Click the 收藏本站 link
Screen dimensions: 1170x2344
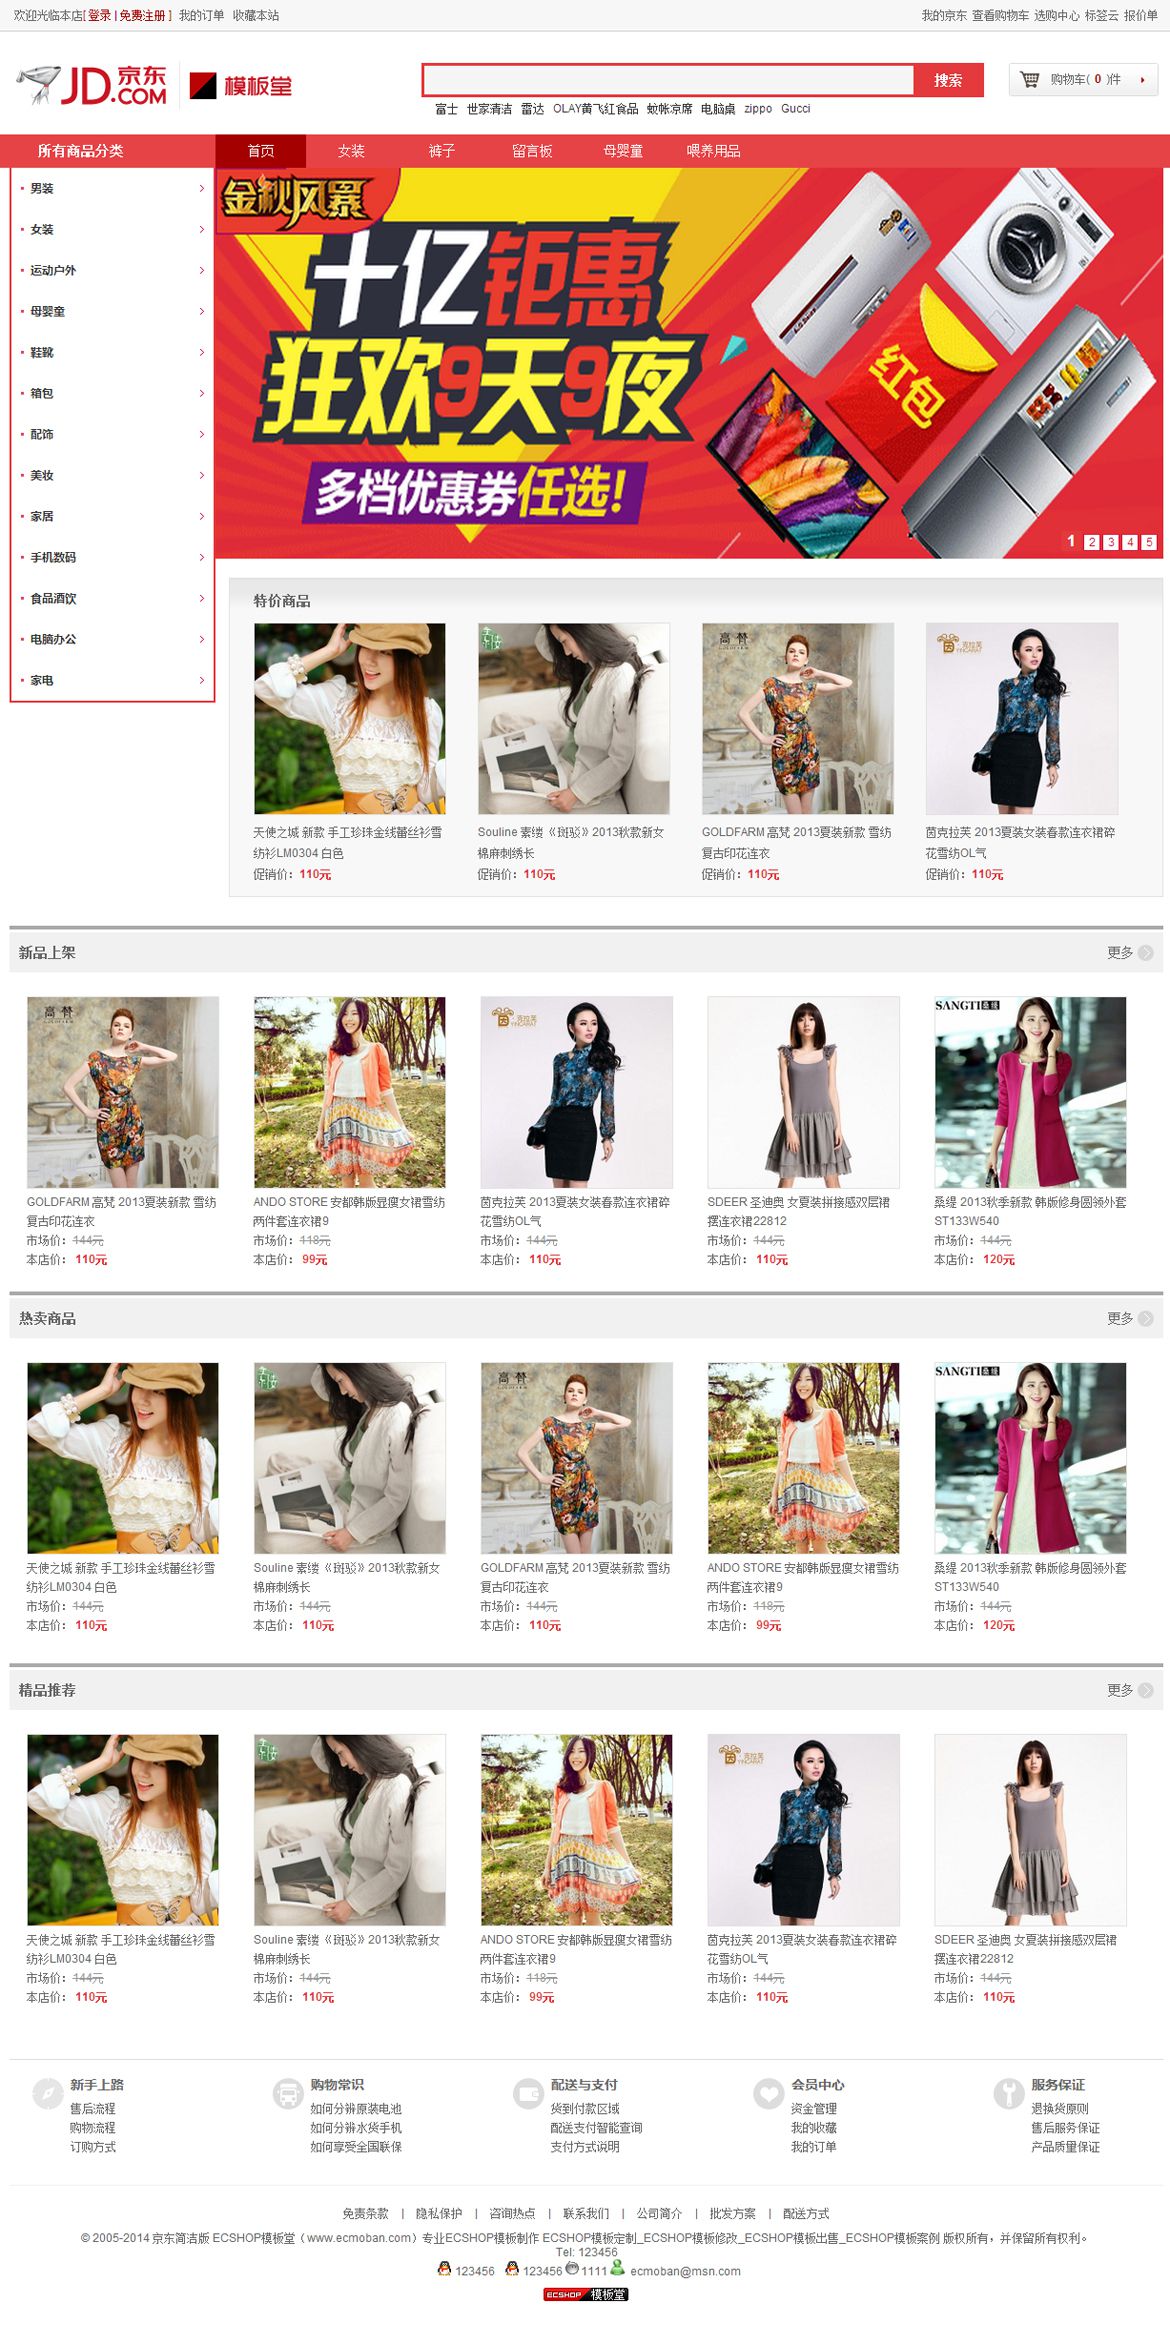tap(256, 15)
